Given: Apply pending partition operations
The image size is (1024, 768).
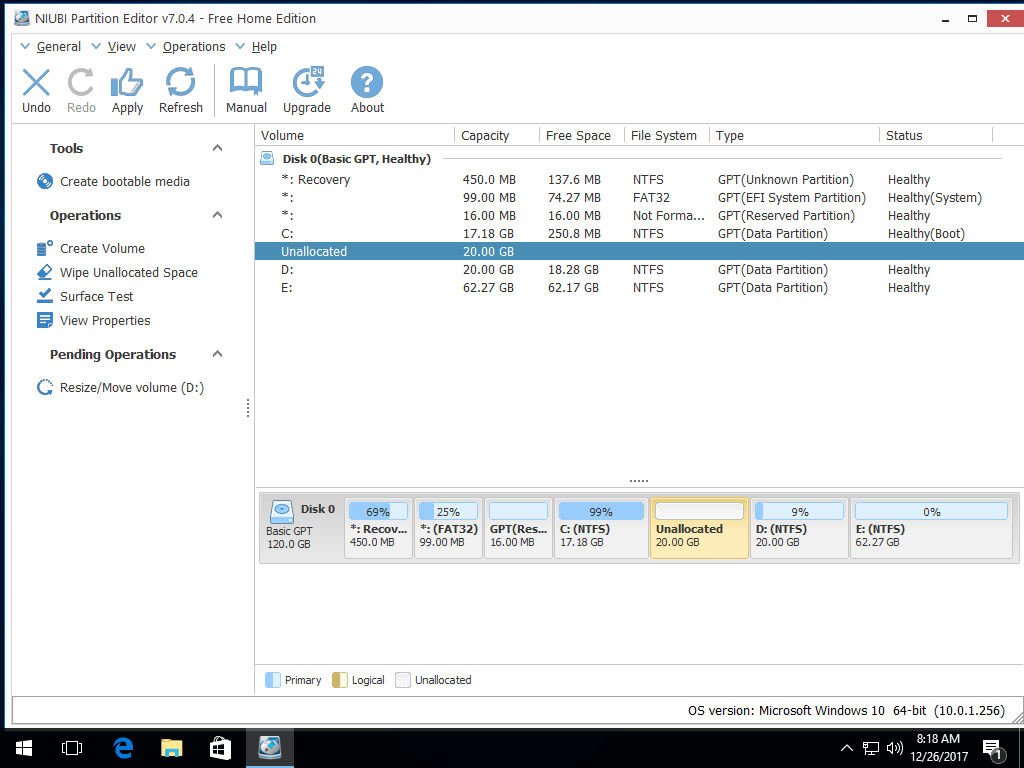Looking at the screenshot, I should click(127, 89).
